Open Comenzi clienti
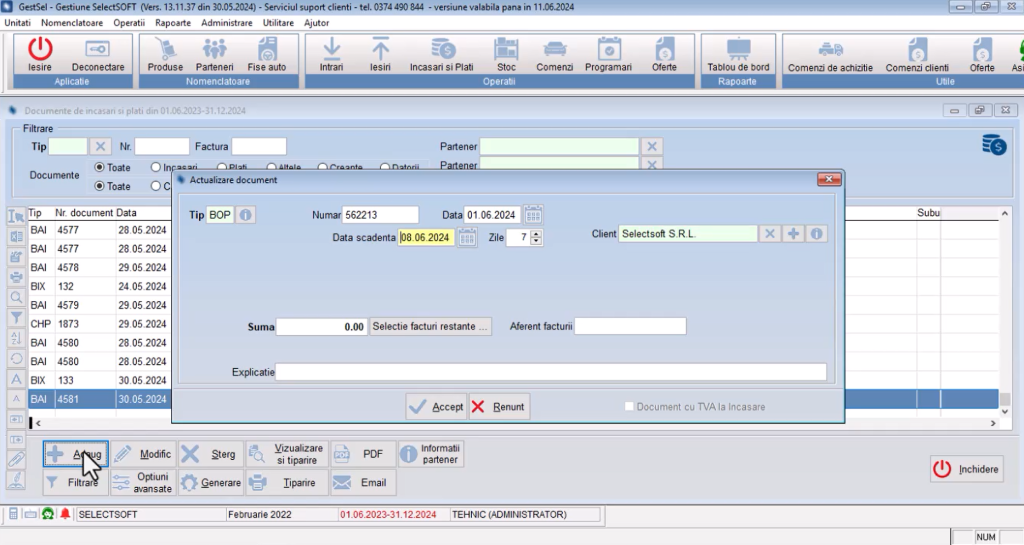 point(917,55)
